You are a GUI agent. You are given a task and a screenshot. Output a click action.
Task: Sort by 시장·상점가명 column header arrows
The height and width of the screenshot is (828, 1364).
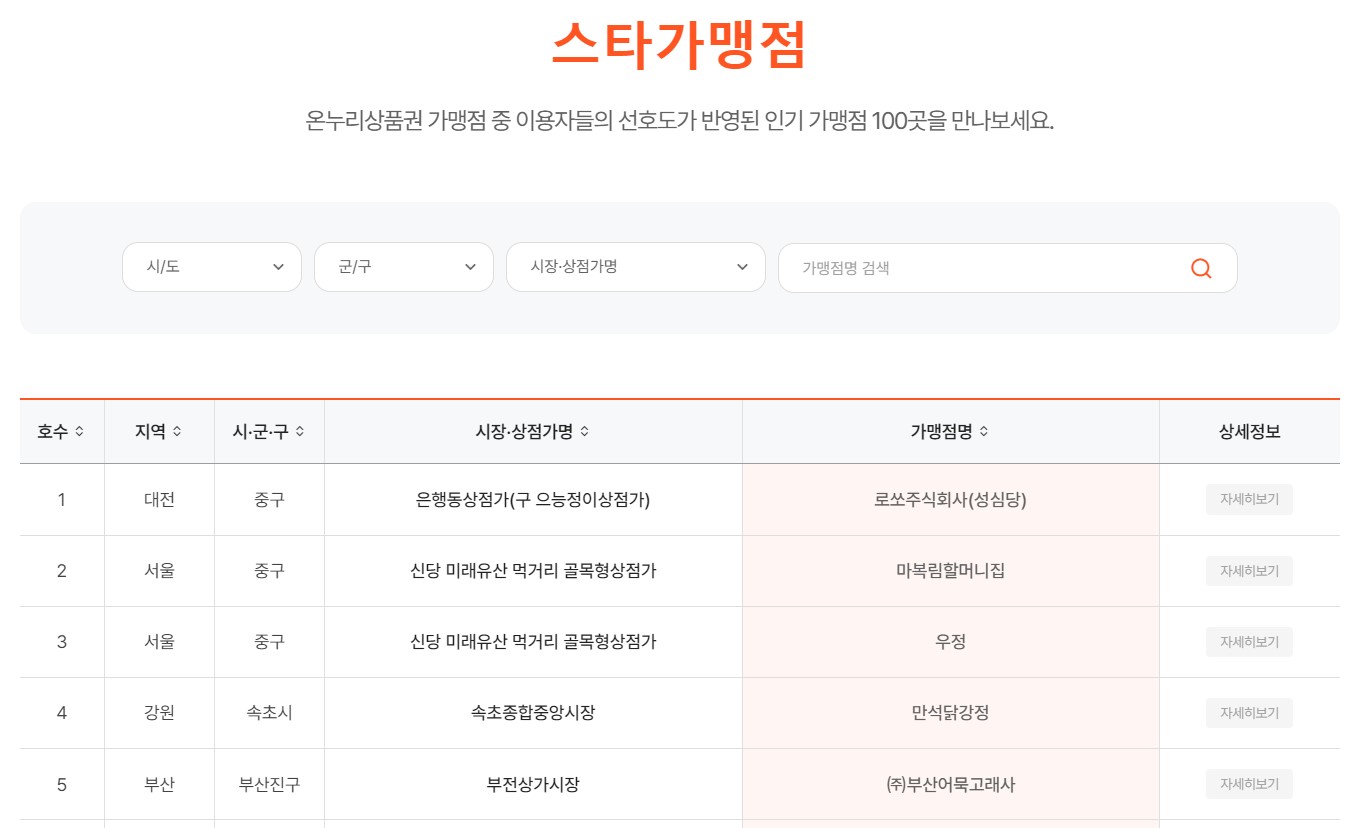[585, 432]
